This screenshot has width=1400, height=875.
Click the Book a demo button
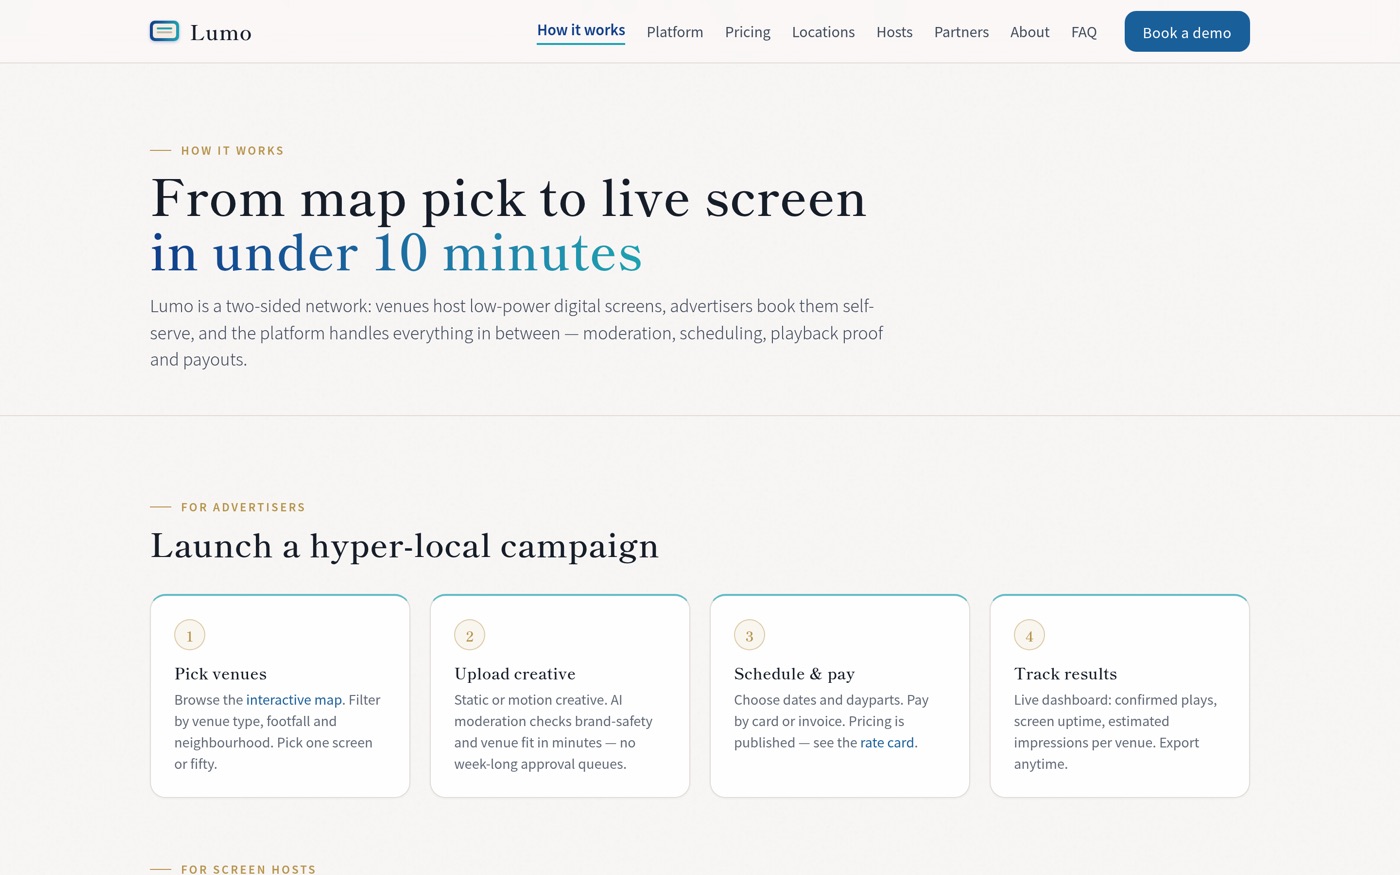pos(1187,32)
